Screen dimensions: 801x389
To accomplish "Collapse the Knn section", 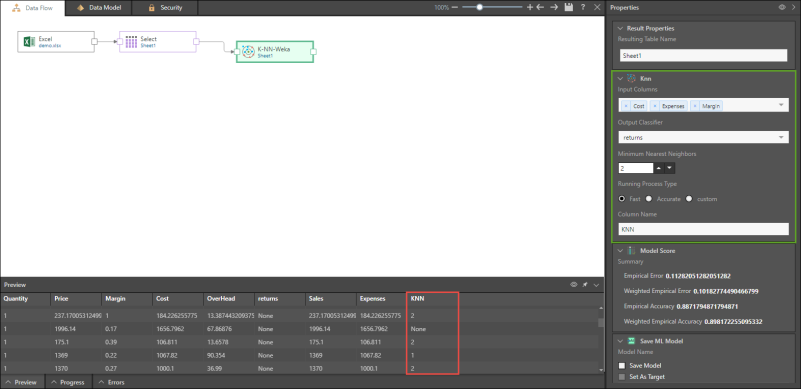I will [621, 79].
